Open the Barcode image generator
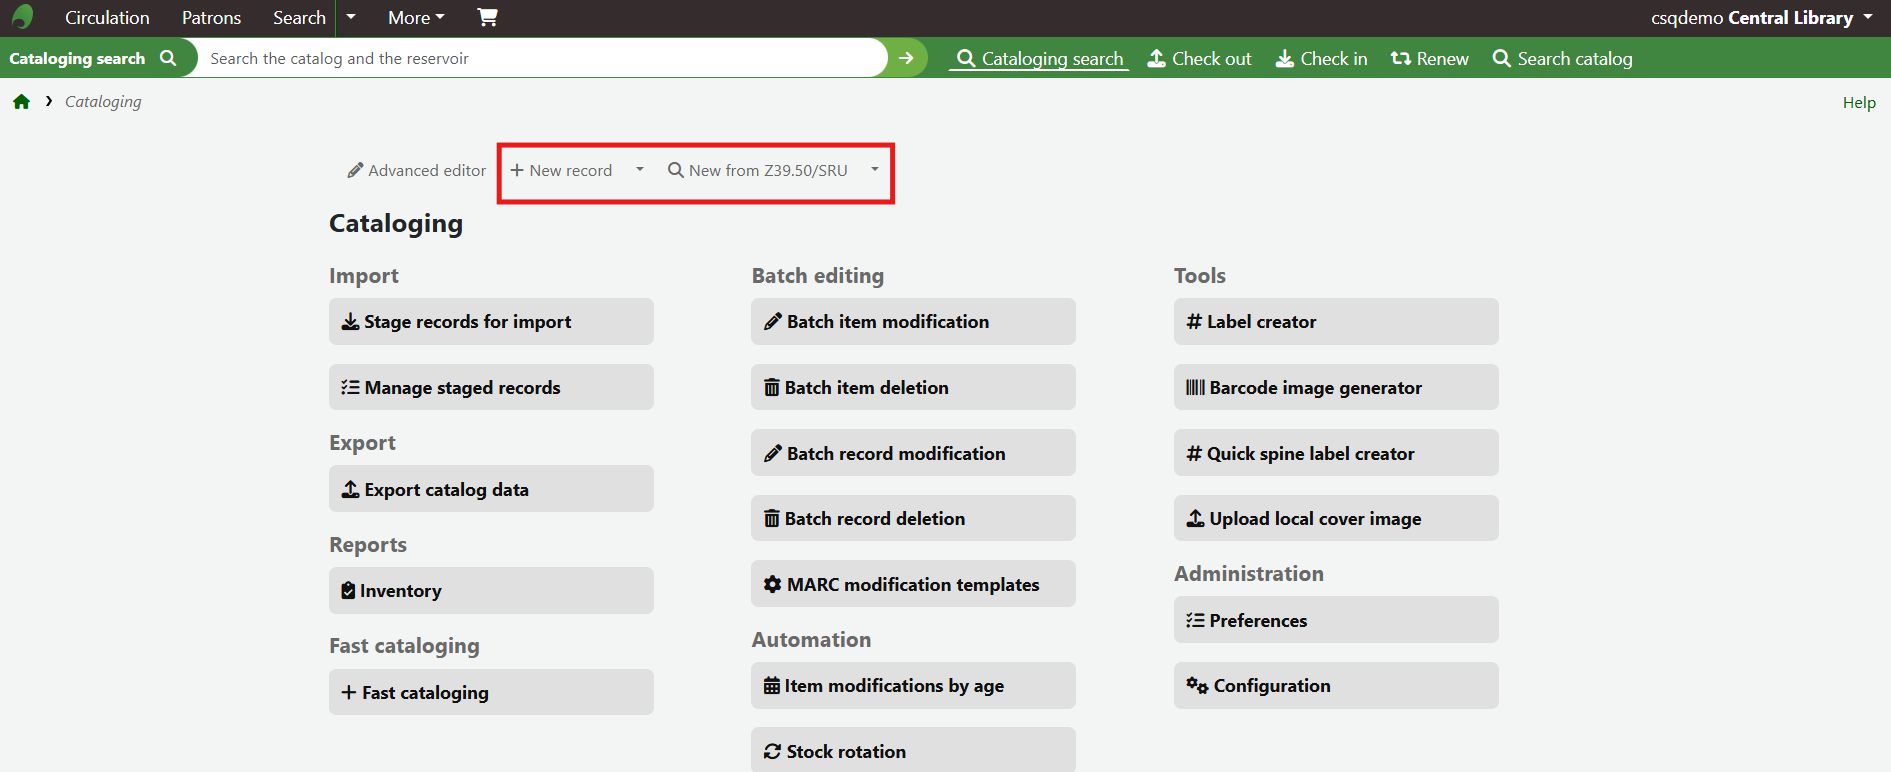Image resolution: width=1891 pixels, height=772 pixels. click(1335, 387)
